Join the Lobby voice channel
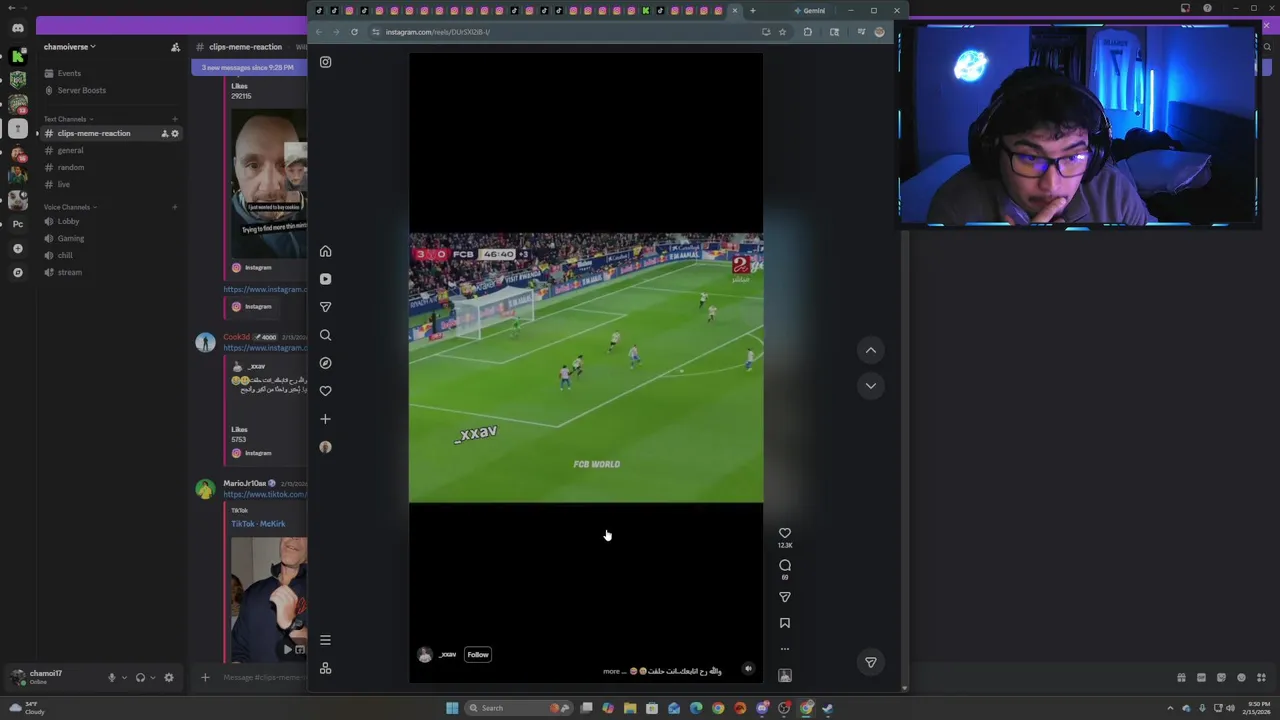This screenshot has width=1280, height=720. 110,221
